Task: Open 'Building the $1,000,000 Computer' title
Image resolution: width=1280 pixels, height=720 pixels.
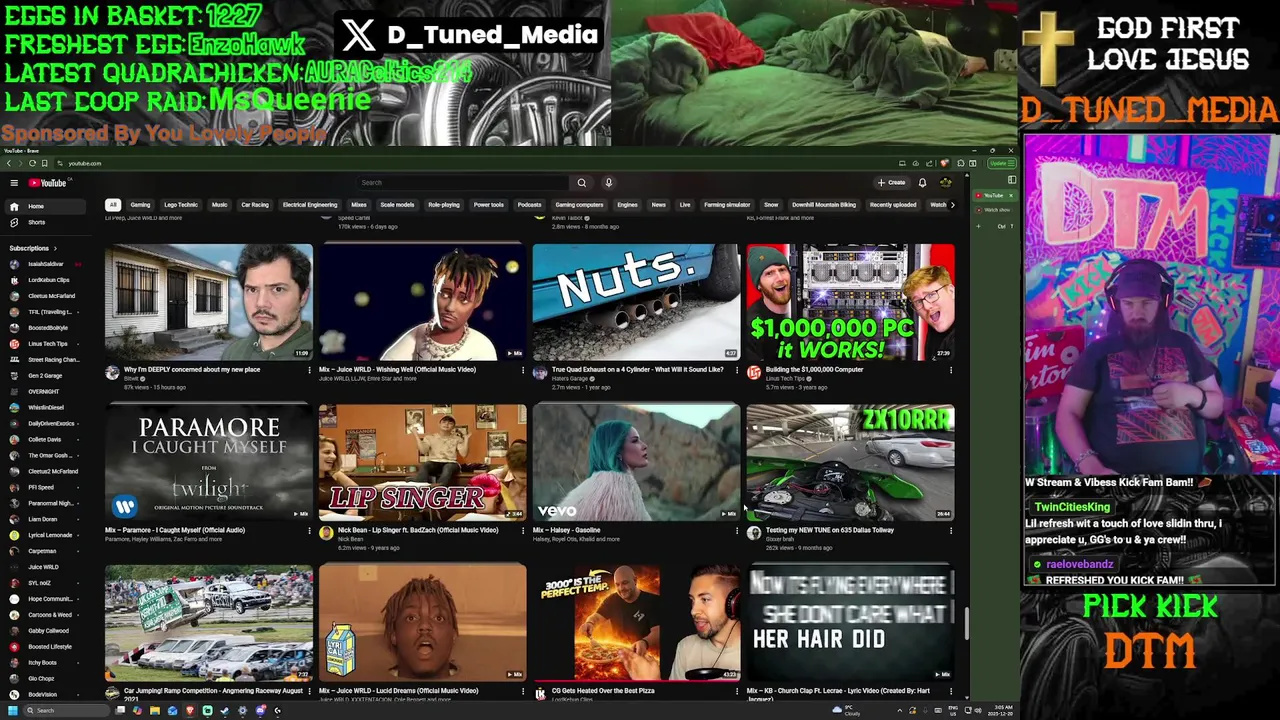Action: (x=814, y=370)
